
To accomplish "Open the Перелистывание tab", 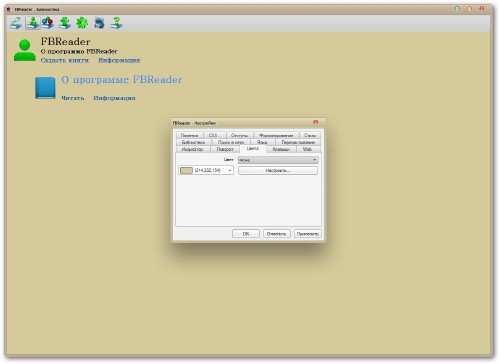I will [x=298, y=142].
